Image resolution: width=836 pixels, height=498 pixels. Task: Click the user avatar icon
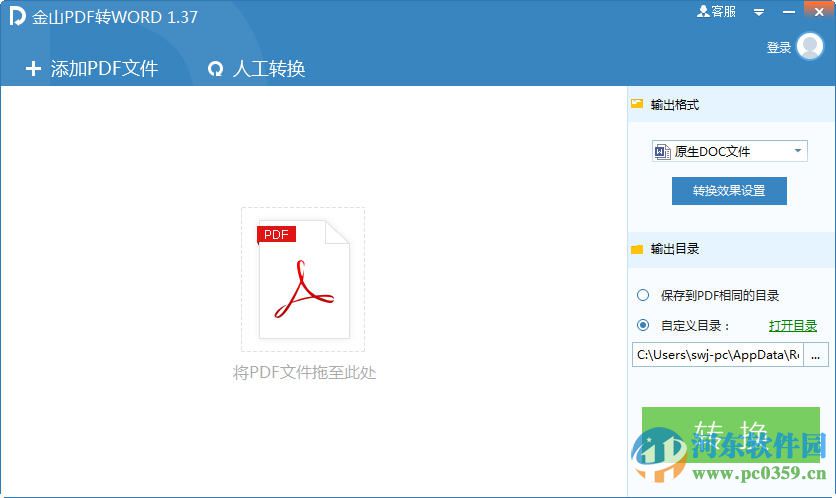click(810, 46)
